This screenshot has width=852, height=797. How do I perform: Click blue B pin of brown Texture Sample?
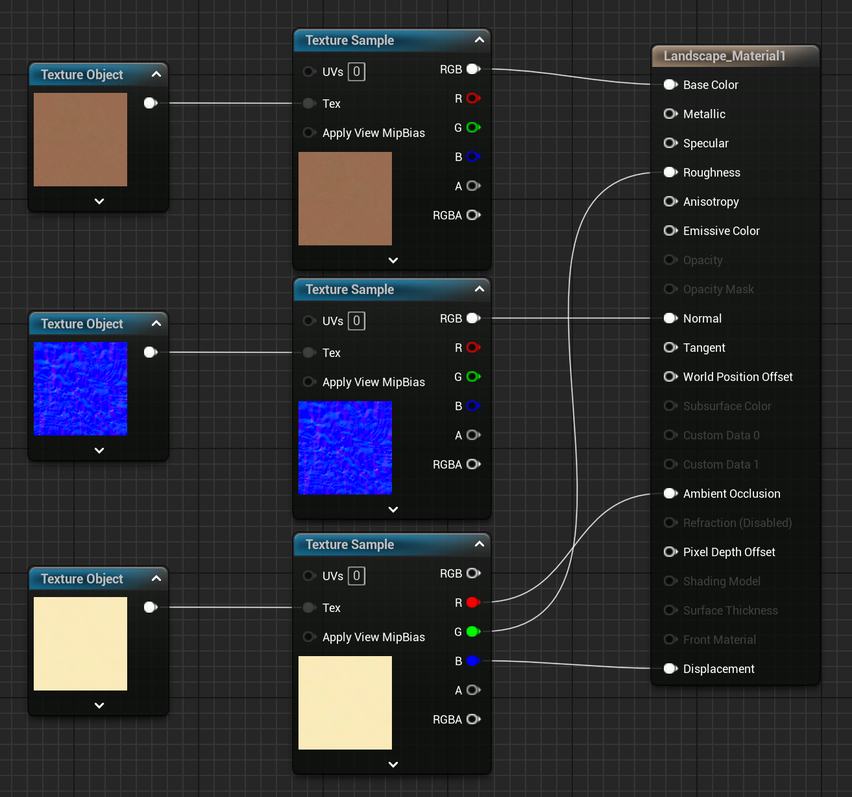(473, 157)
